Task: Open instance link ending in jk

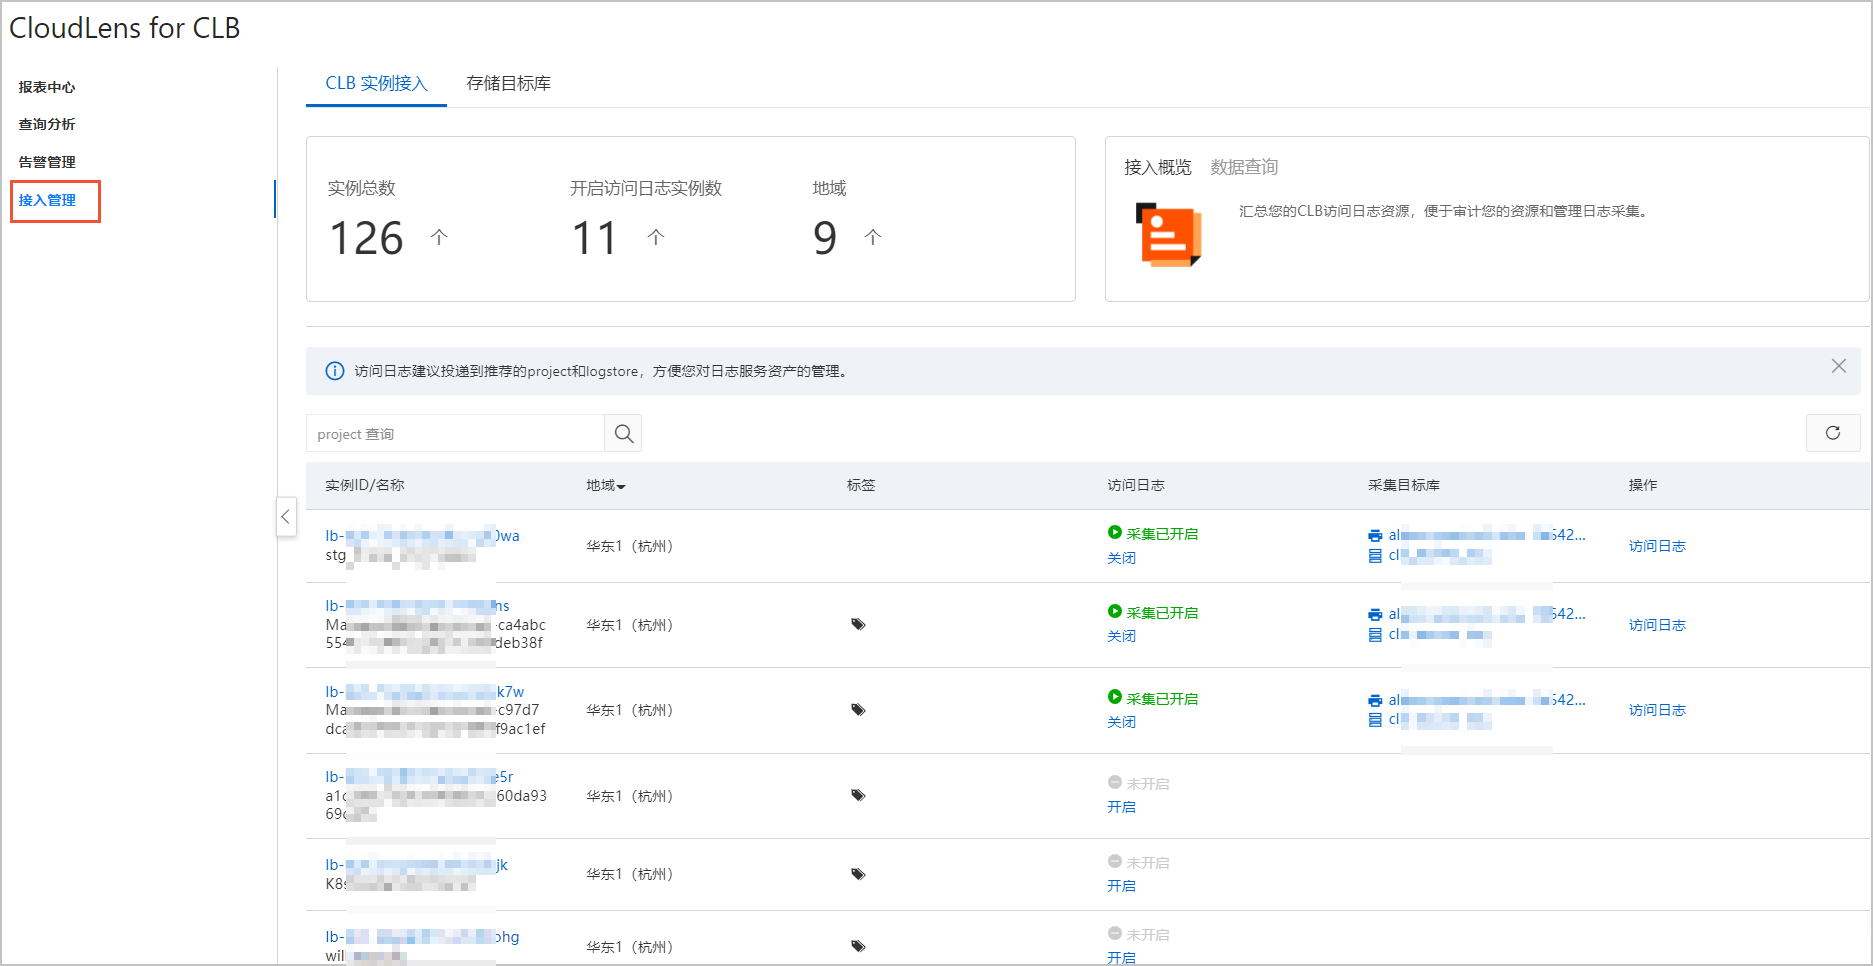Action: point(416,865)
